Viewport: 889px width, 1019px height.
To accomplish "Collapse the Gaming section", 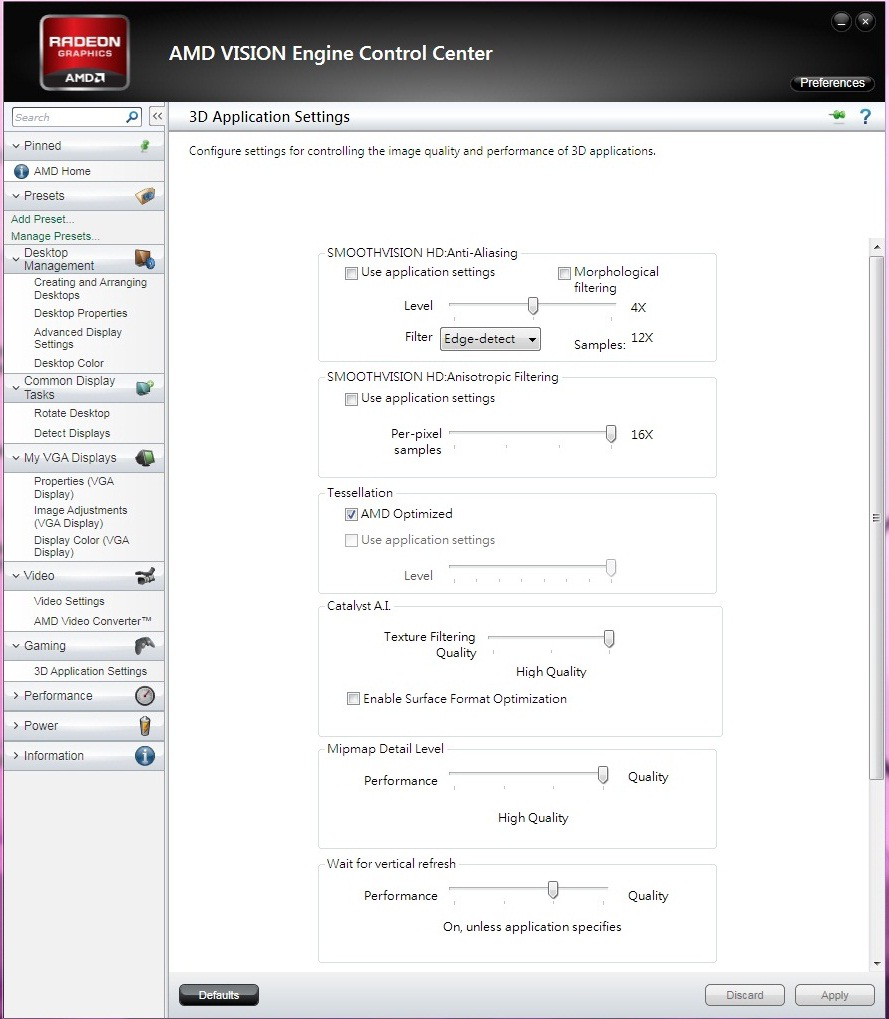I will tap(16, 646).
